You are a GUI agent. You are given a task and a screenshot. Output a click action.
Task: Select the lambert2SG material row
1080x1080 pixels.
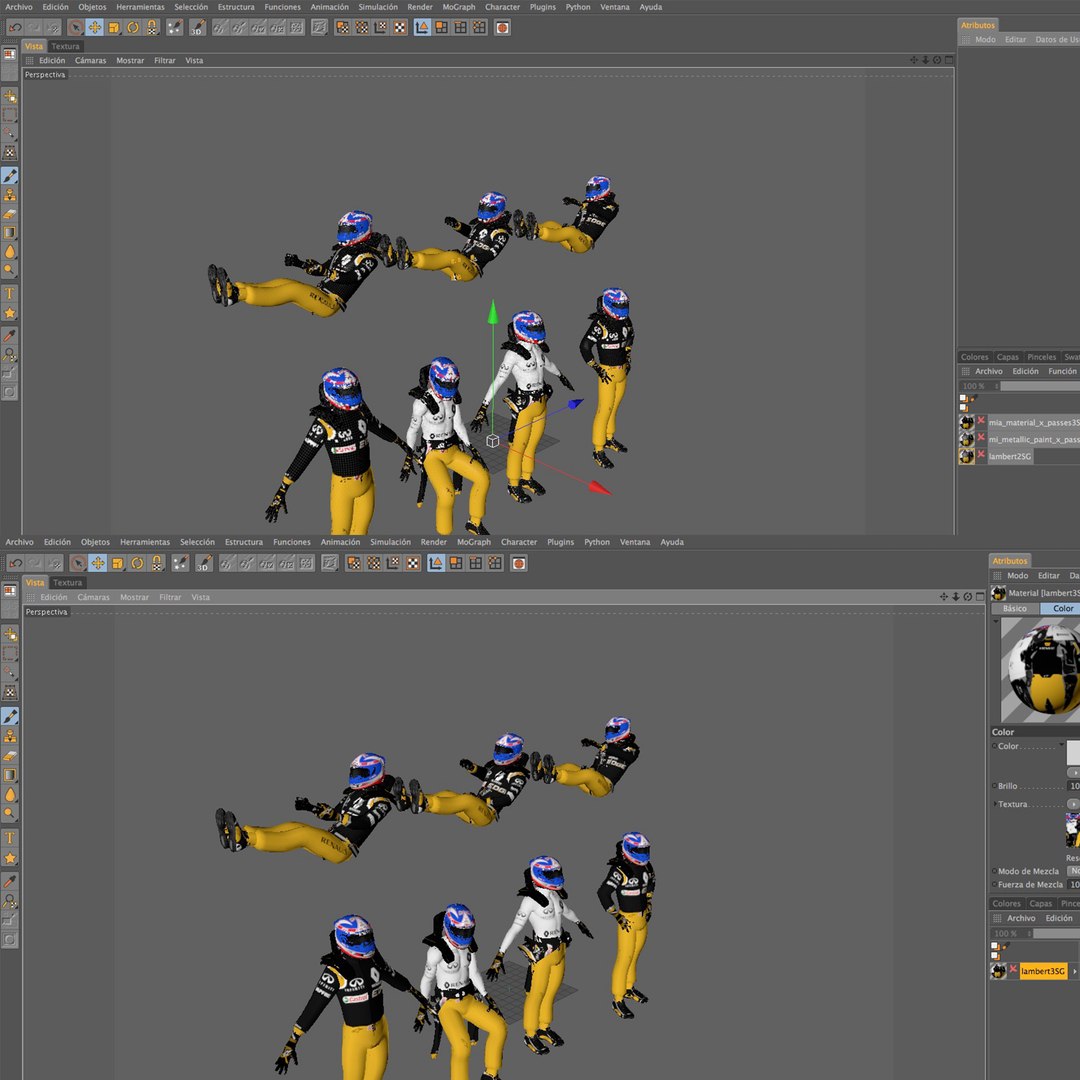tap(1009, 456)
